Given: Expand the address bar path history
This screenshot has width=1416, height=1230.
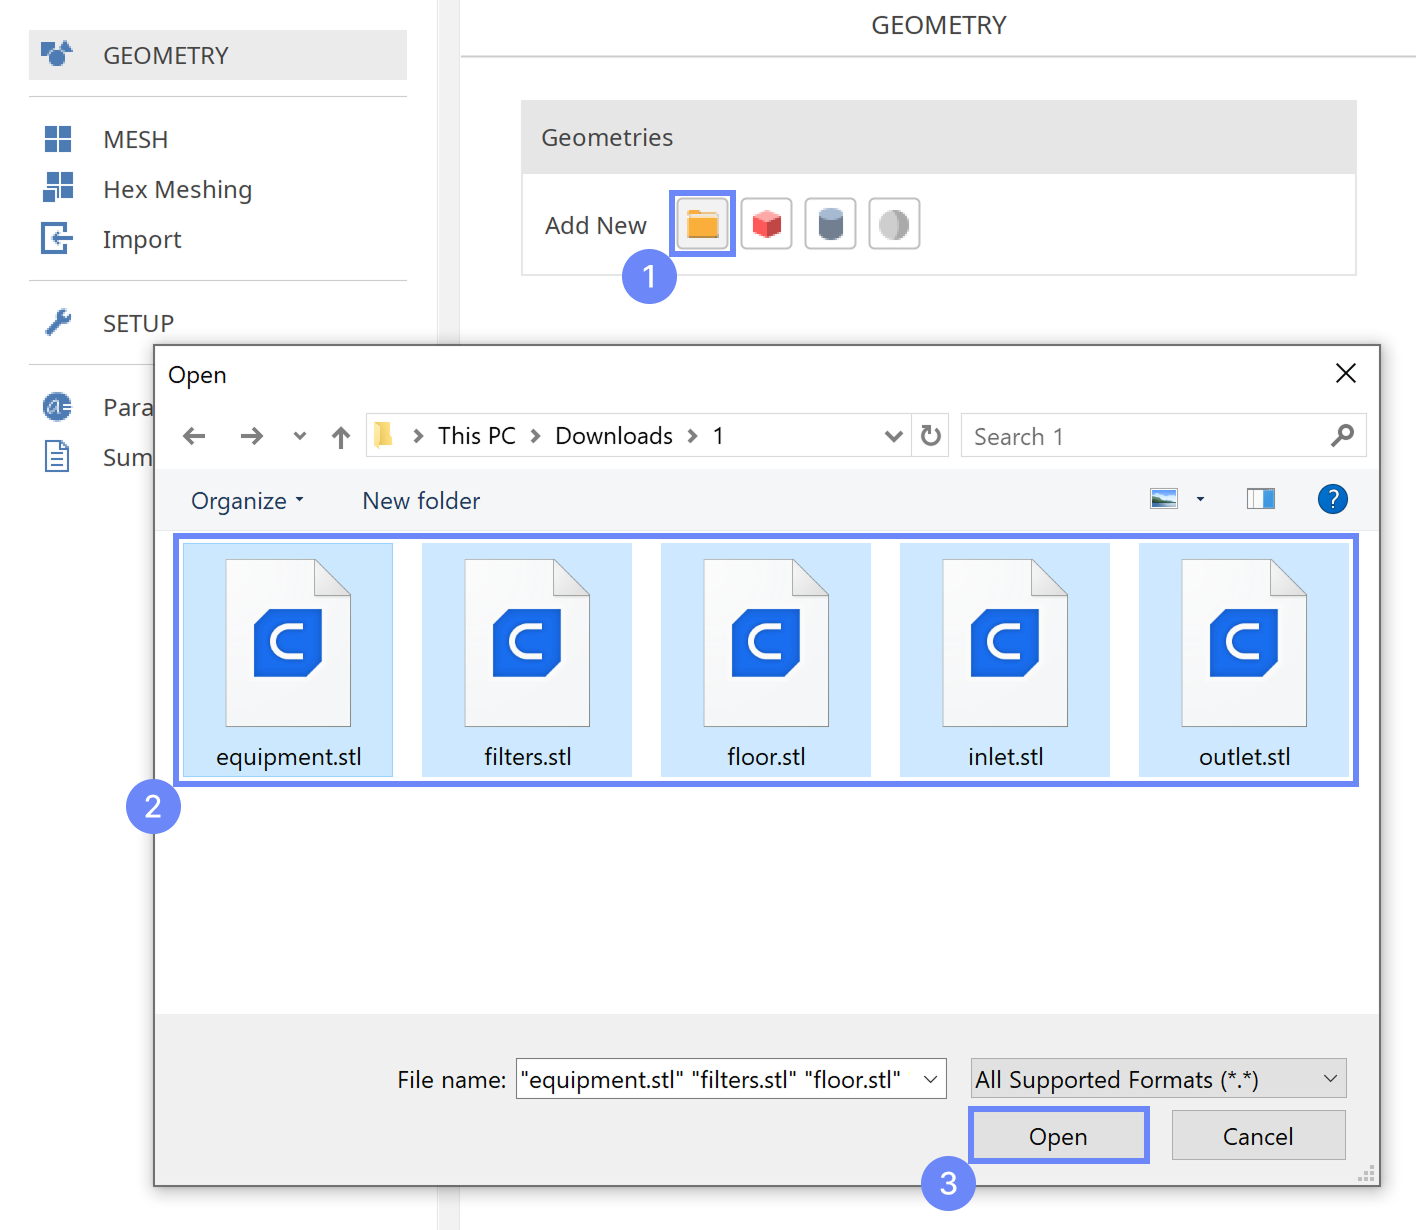Looking at the screenshot, I should click(x=893, y=436).
